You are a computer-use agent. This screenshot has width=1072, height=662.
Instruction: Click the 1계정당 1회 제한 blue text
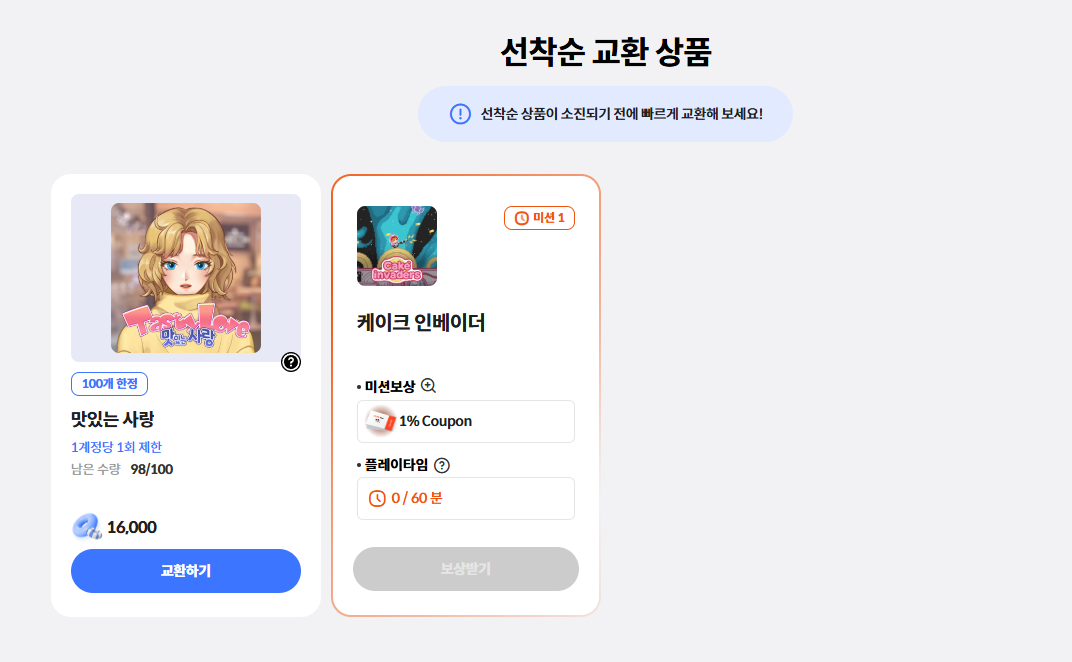[116, 447]
